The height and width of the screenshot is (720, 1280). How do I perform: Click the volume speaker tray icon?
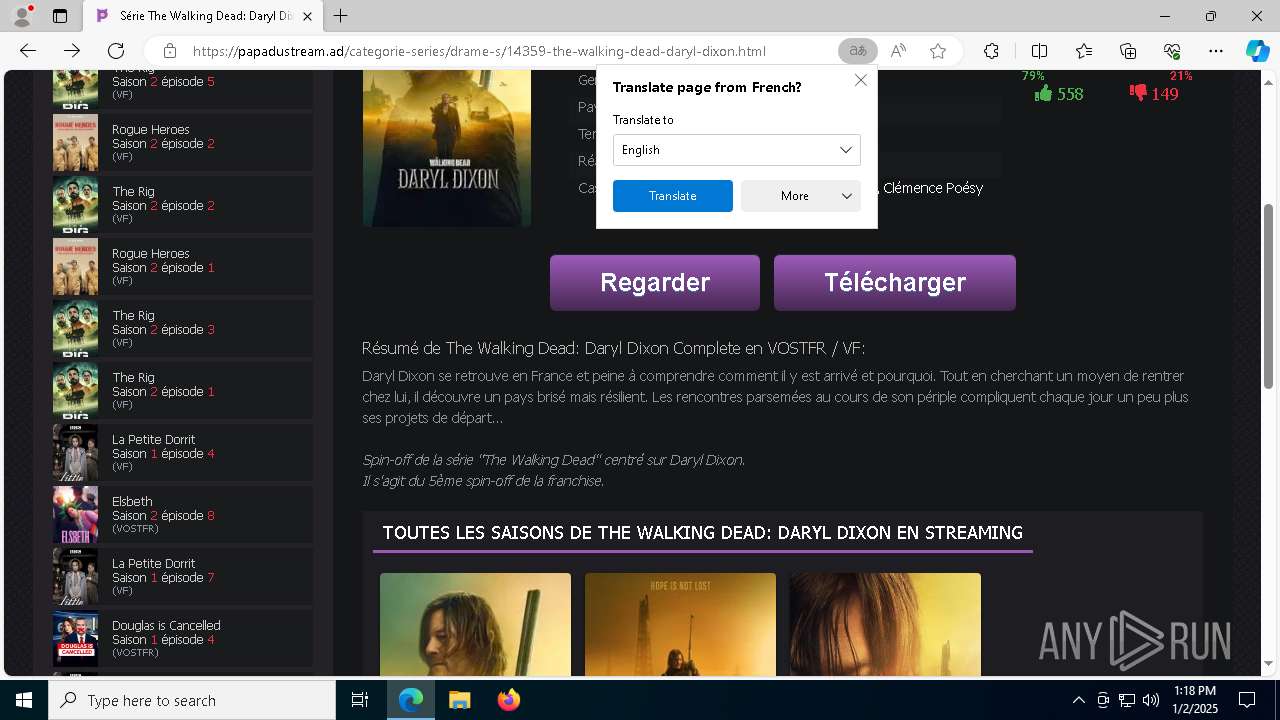point(1150,700)
